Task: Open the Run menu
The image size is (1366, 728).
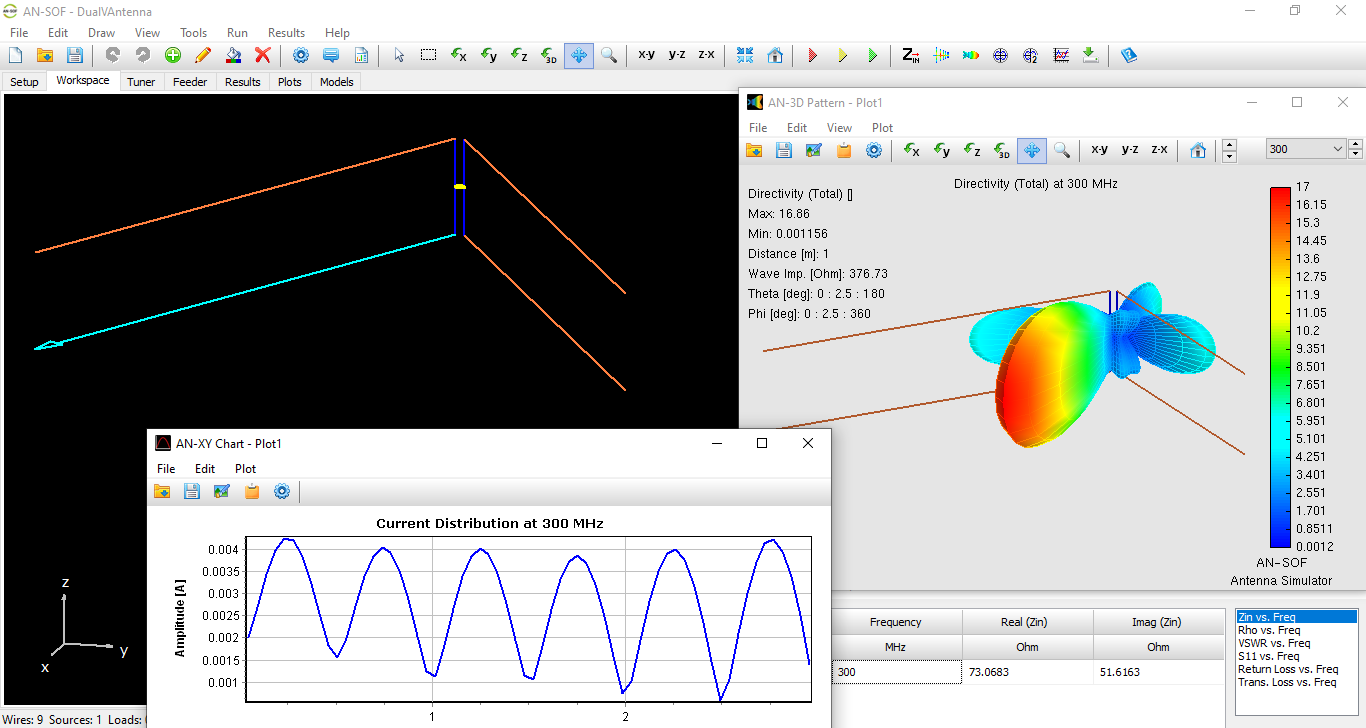Action: 238,33
